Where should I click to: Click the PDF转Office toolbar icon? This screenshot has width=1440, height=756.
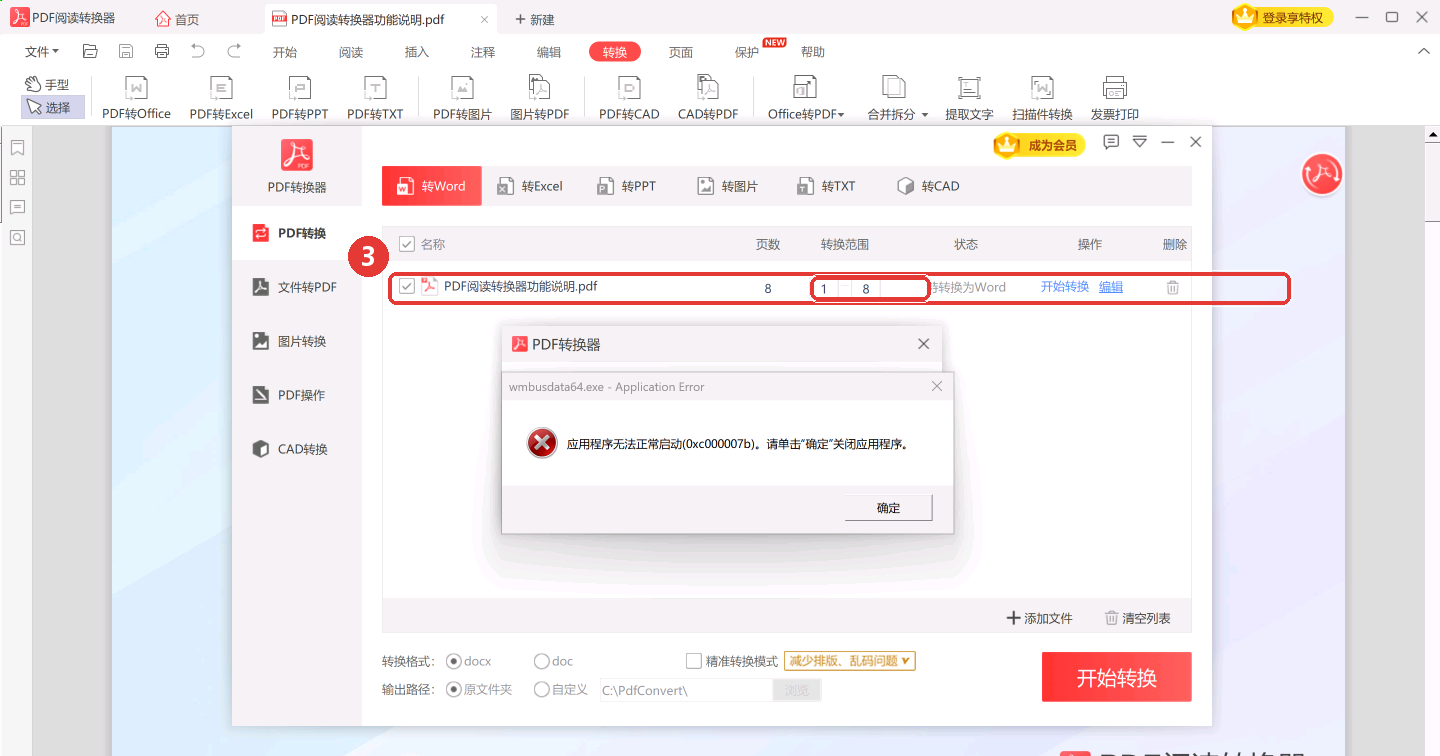136,98
